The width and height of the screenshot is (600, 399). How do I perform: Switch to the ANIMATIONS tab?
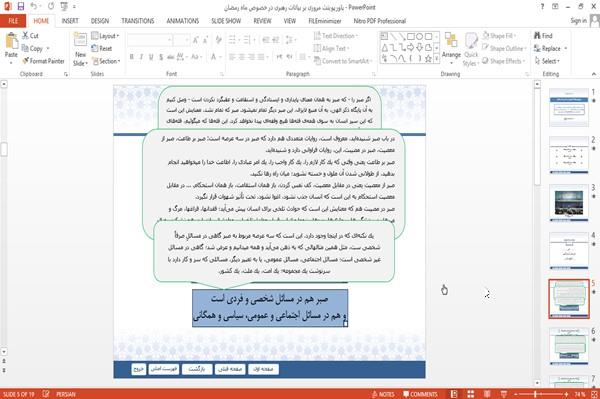click(183, 21)
